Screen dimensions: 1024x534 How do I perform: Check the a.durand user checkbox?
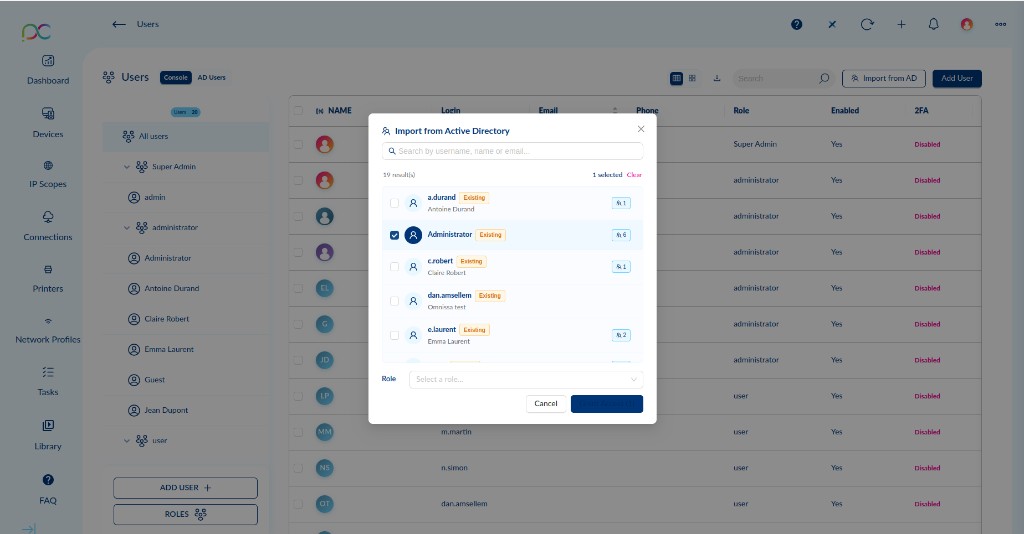pyautogui.click(x=394, y=203)
